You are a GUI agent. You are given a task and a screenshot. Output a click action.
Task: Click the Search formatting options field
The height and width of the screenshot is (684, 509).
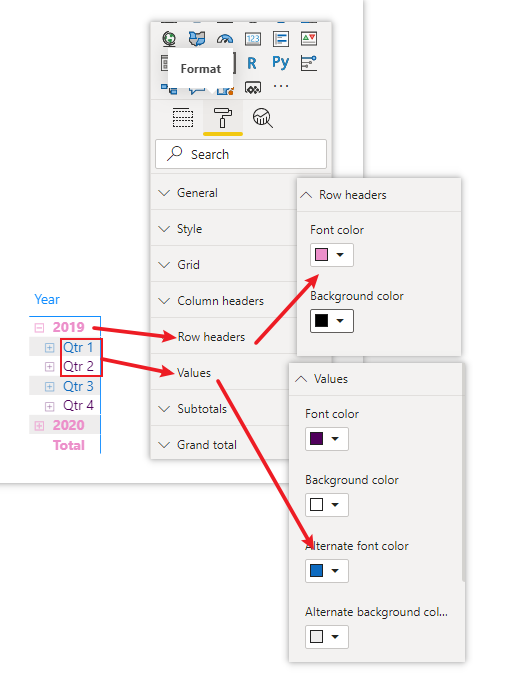tap(241, 154)
